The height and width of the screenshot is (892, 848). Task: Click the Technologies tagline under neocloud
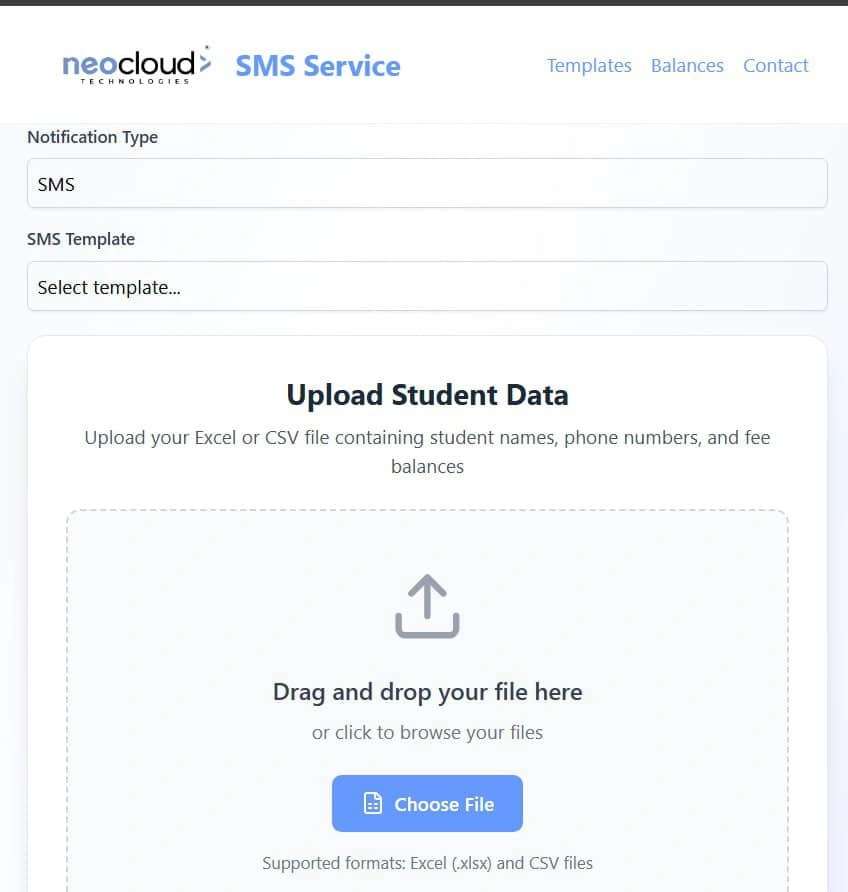[135, 81]
